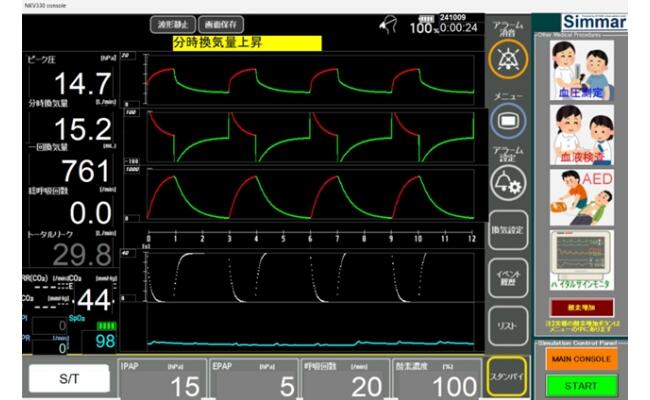Click the screen save (画面保存) button
This screenshot has width=650, height=400.
220,24
